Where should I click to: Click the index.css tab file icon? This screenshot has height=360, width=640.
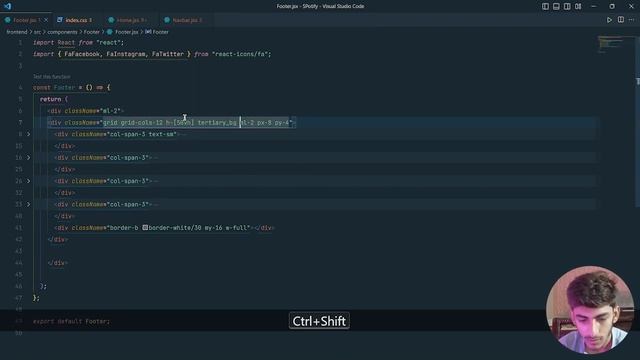[60, 20]
